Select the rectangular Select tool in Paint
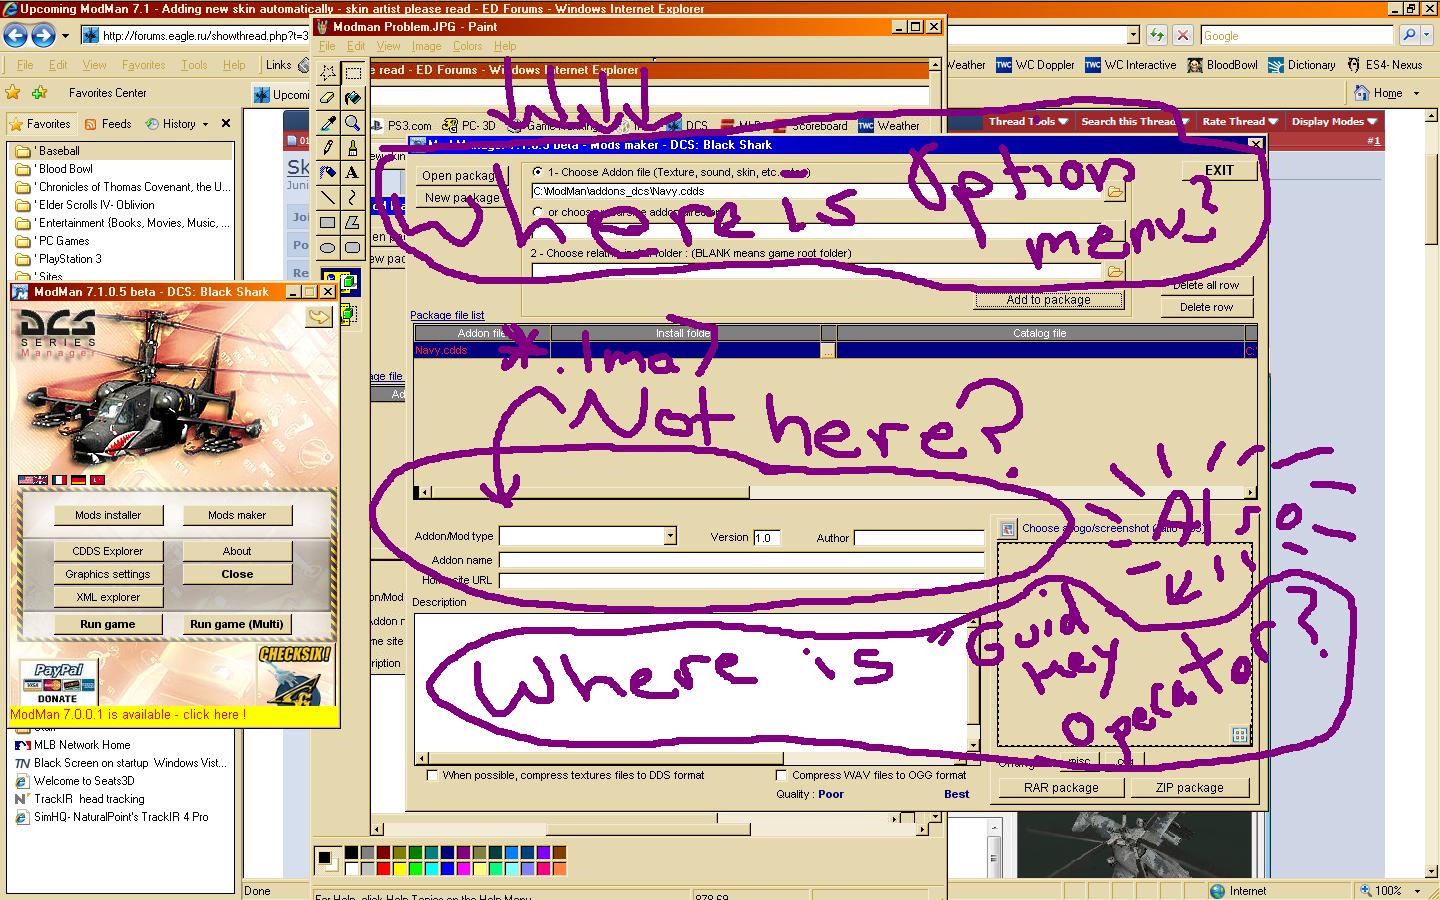Screen dimensions: 1440x900 point(353,73)
